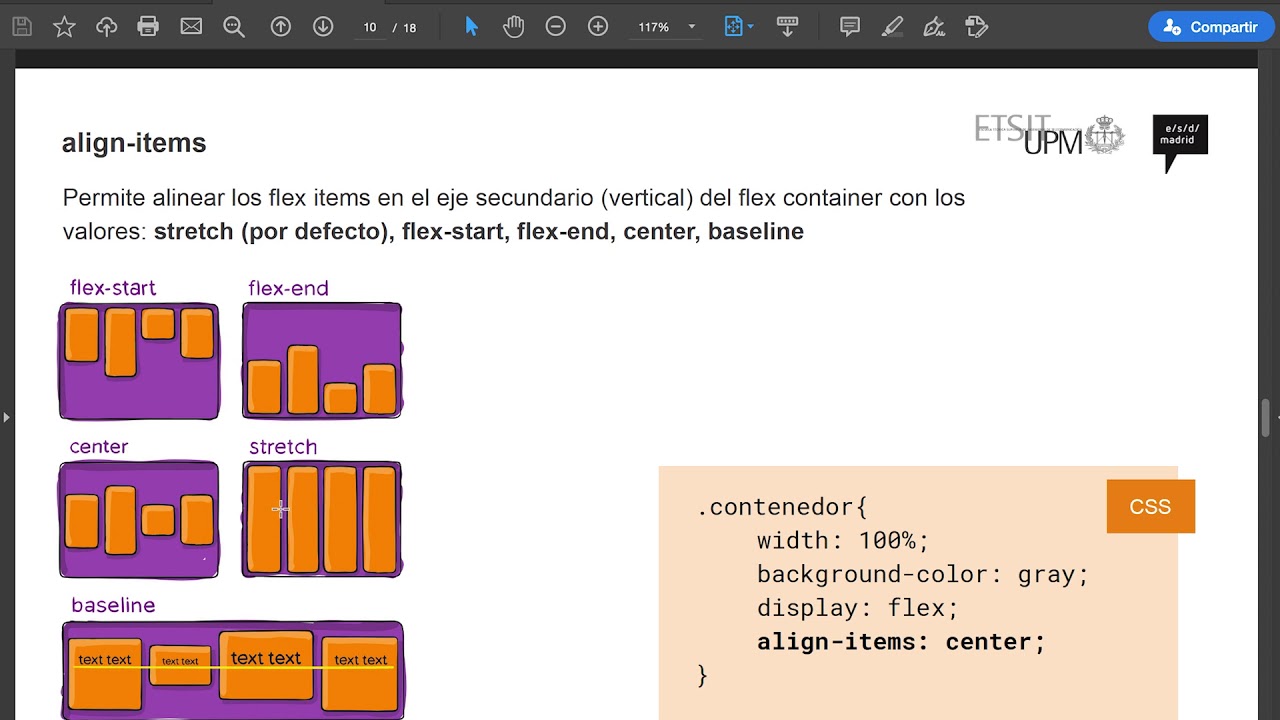Go to the next page arrow

click(323, 27)
